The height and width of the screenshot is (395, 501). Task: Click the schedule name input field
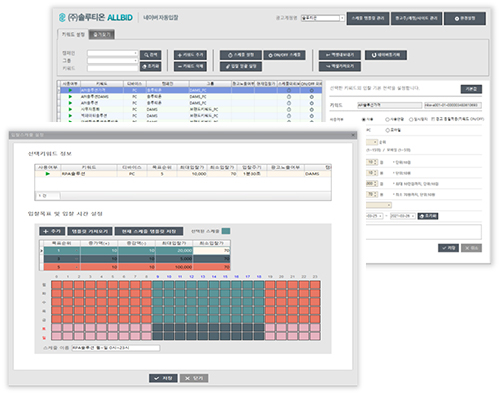click(x=116, y=348)
